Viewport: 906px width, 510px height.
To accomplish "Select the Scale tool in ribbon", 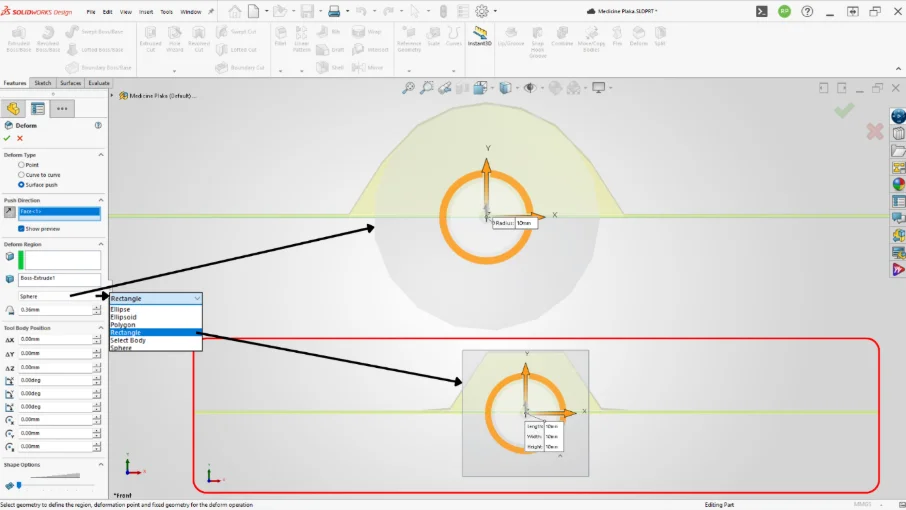I will tap(434, 36).
